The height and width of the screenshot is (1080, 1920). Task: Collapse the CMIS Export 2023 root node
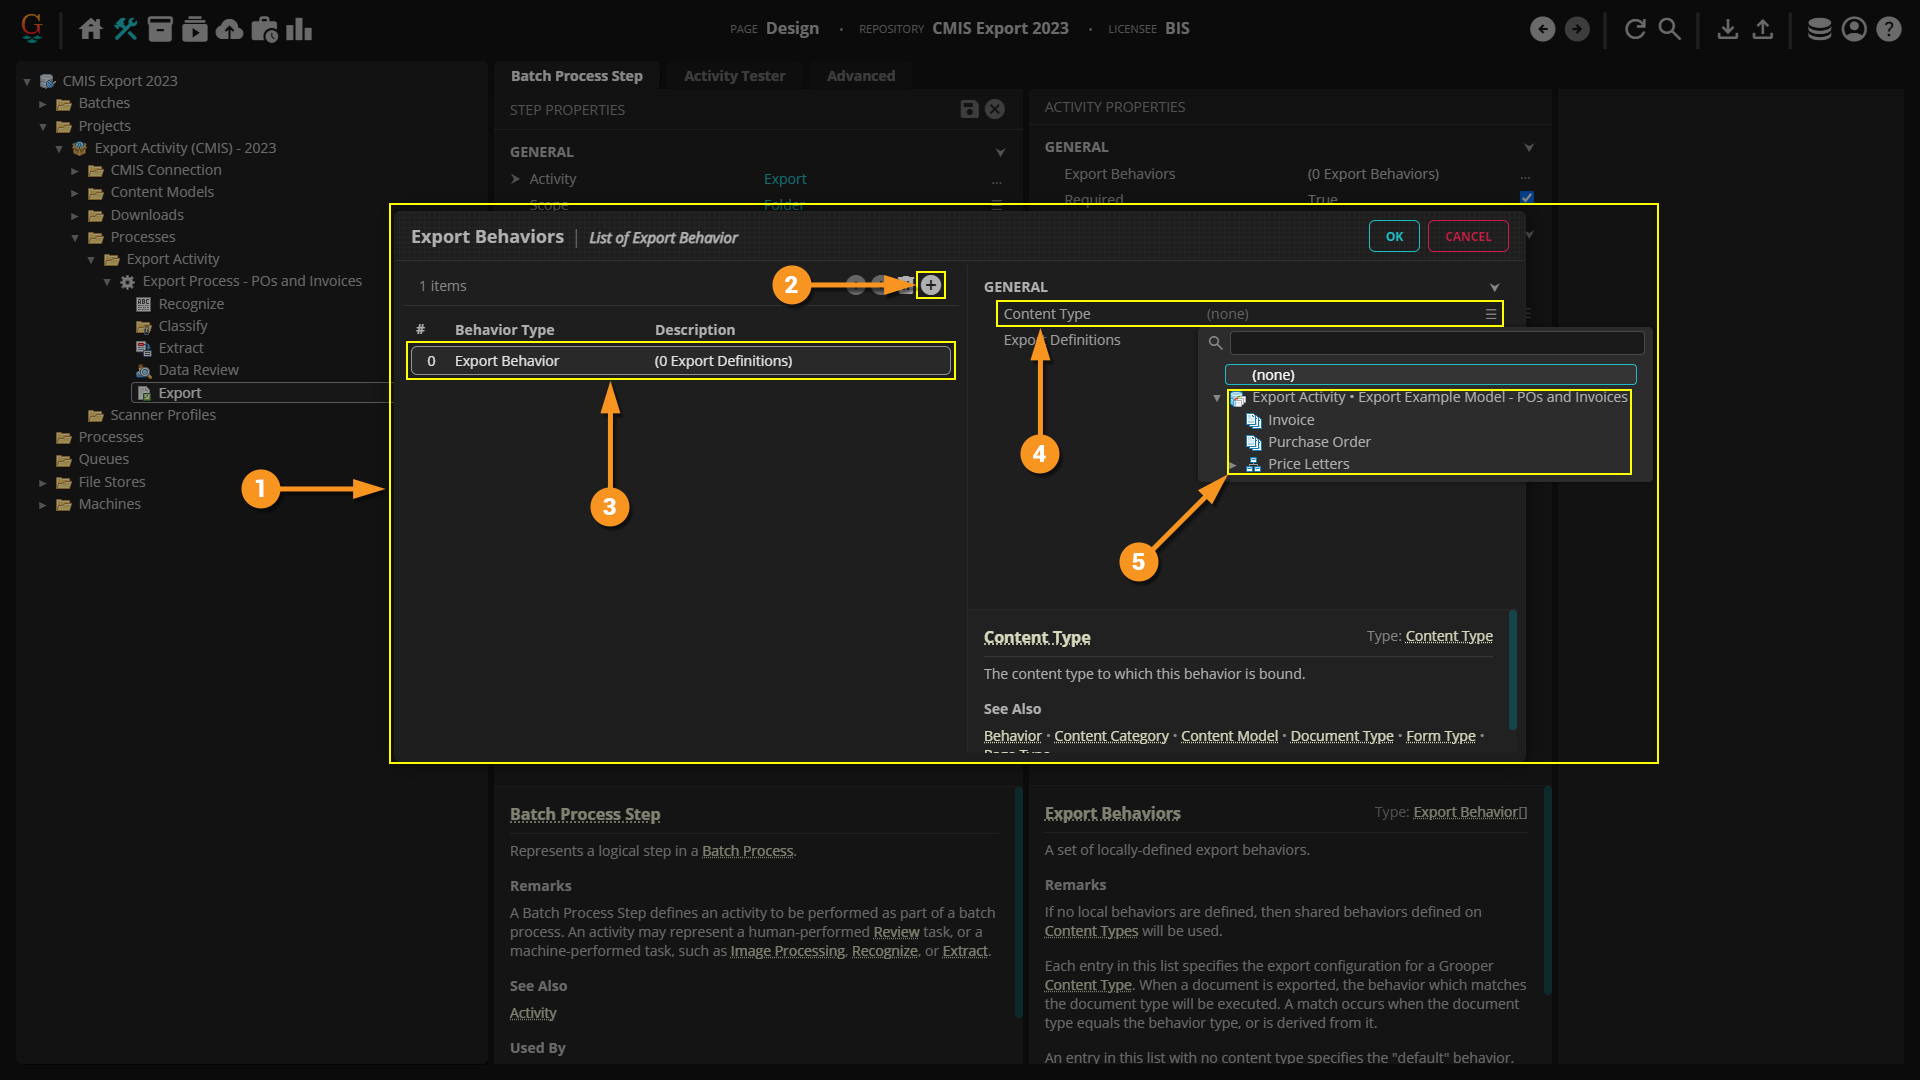tap(27, 81)
